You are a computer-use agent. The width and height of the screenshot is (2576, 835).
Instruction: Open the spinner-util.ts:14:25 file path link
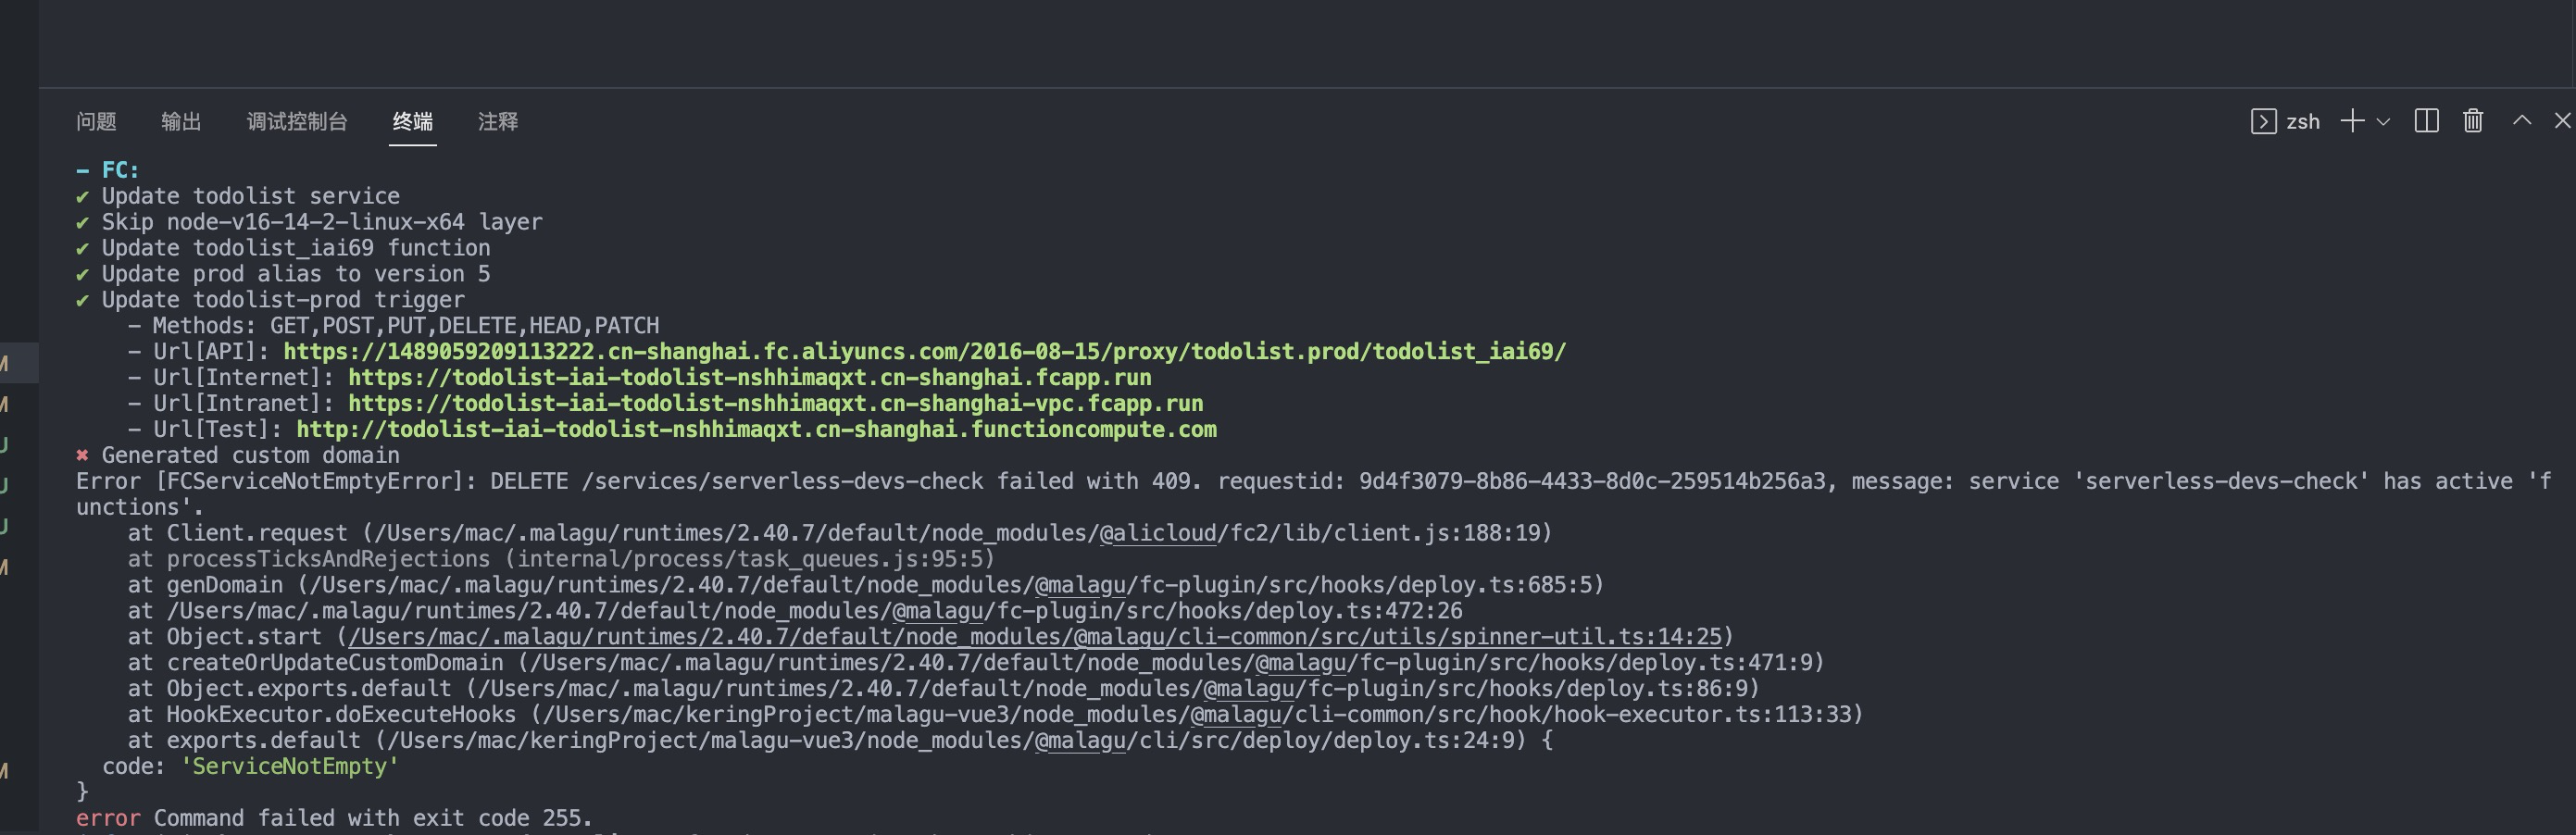point(1035,637)
